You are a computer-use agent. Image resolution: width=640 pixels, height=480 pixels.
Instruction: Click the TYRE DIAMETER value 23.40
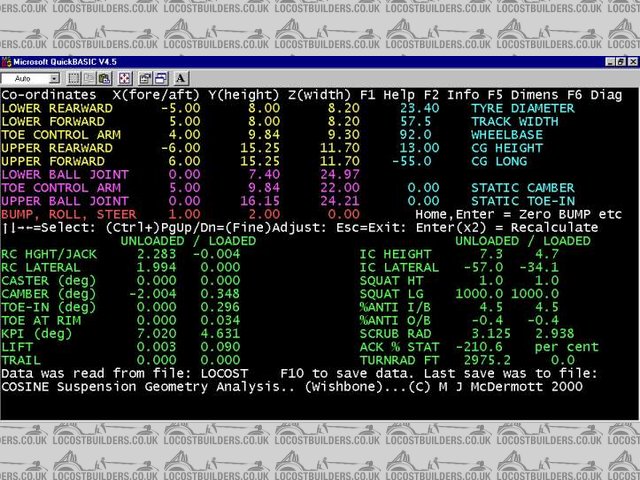419,107
